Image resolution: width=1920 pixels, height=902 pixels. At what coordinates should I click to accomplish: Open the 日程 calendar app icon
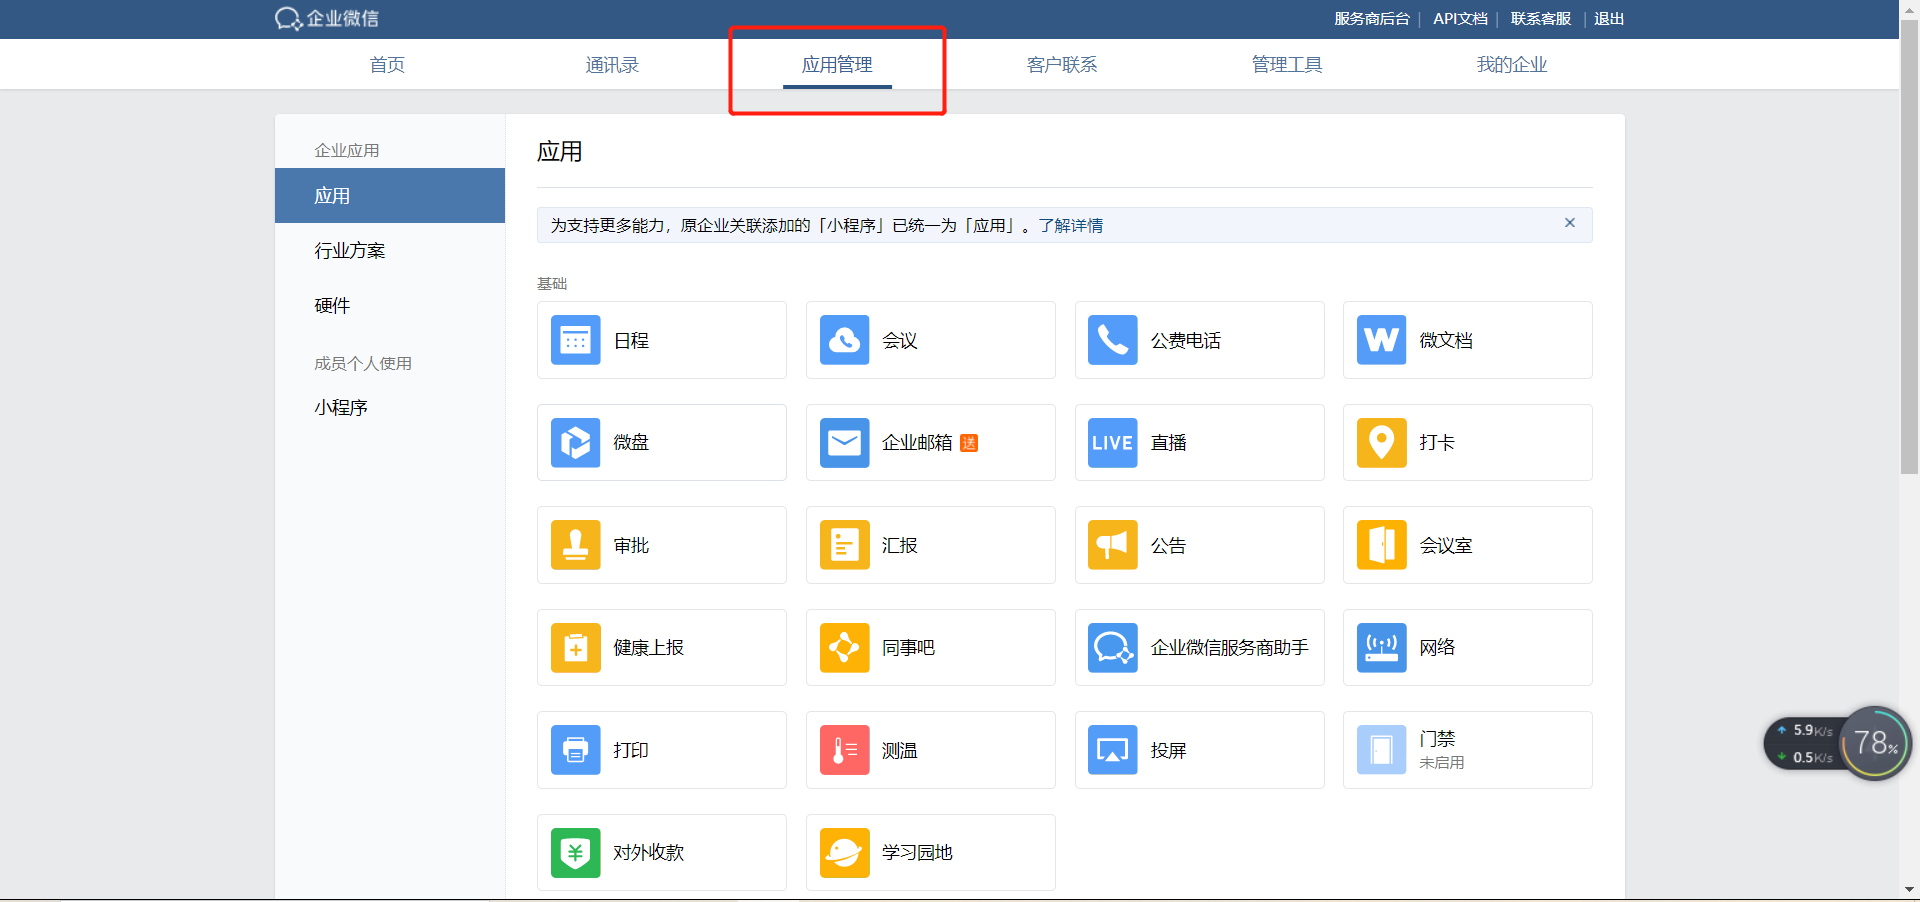576,340
